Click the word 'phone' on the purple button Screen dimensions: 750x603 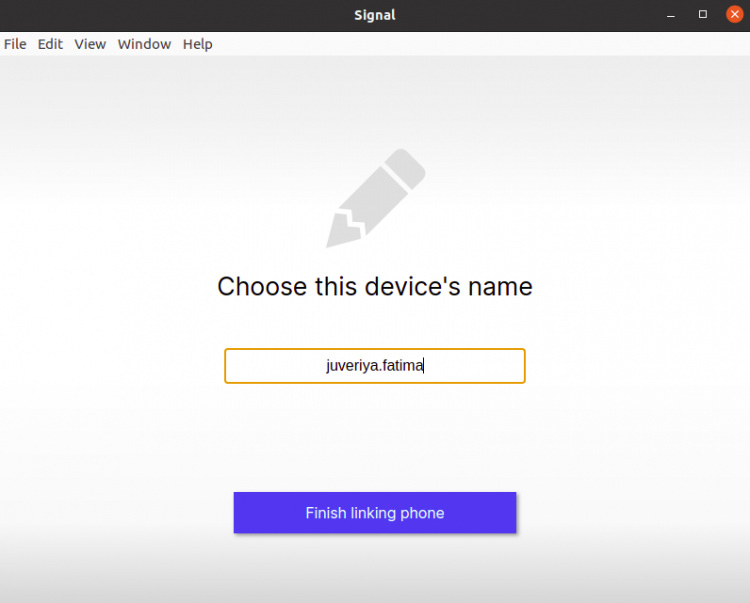pos(422,513)
